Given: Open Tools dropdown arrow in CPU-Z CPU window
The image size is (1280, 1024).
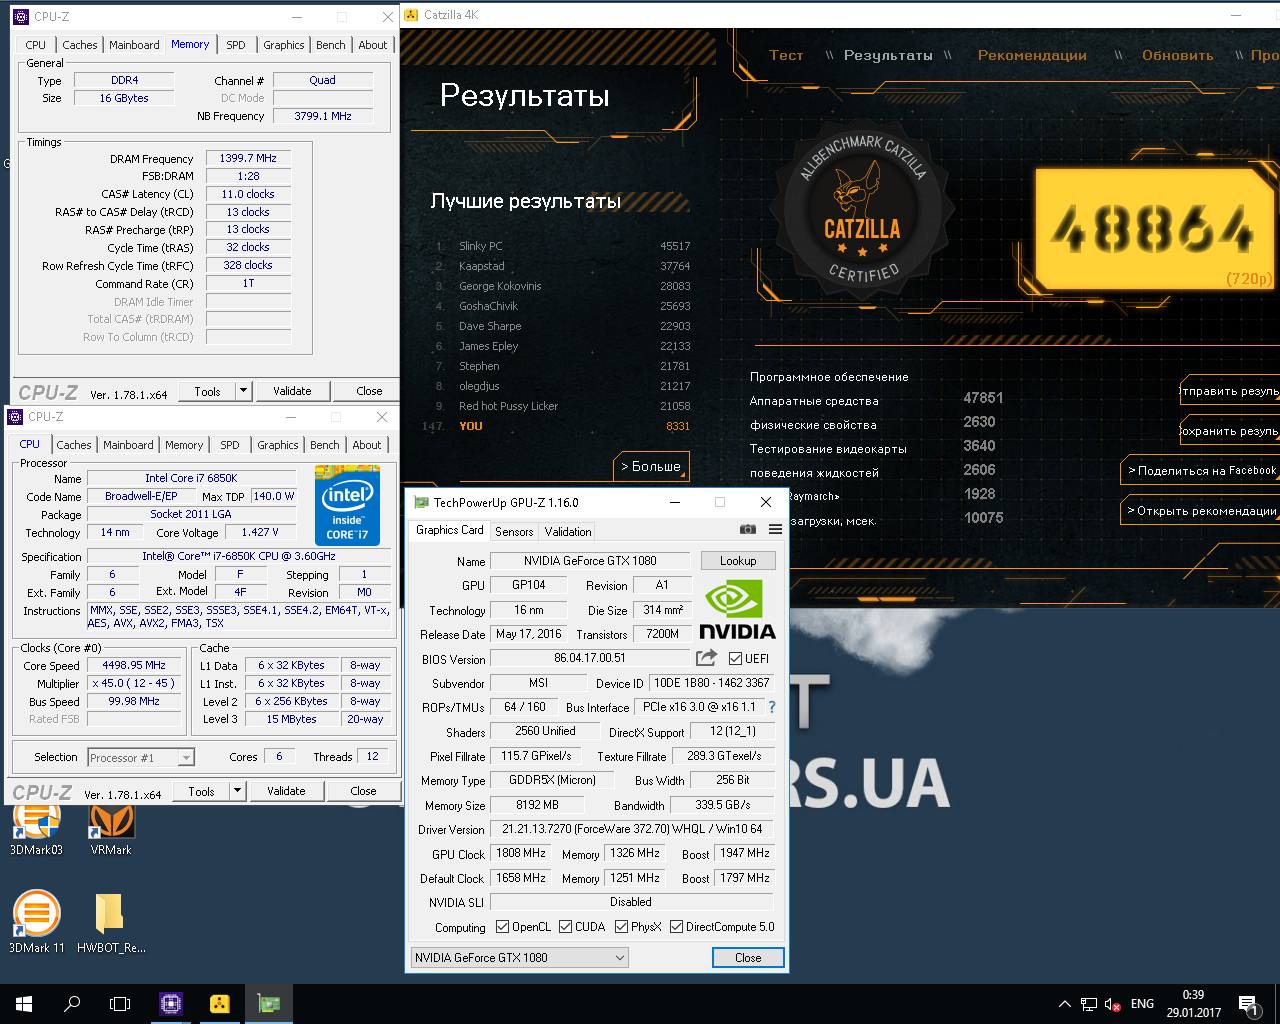Looking at the screenshot, I should (x=237, y=791).
